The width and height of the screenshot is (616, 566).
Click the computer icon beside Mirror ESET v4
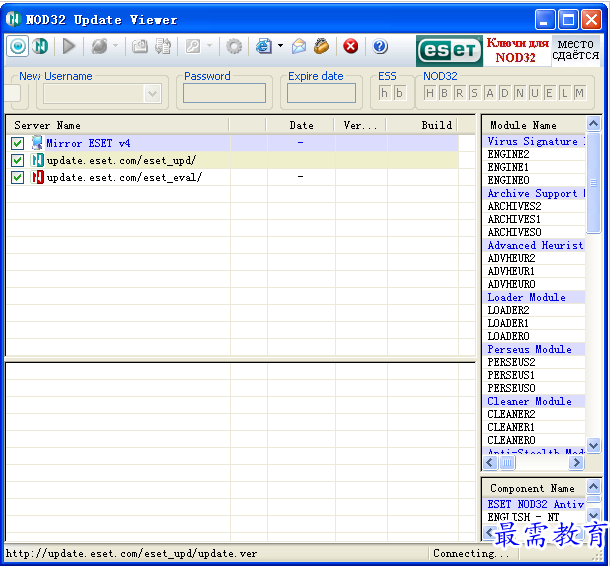click(x=37, y=143)
